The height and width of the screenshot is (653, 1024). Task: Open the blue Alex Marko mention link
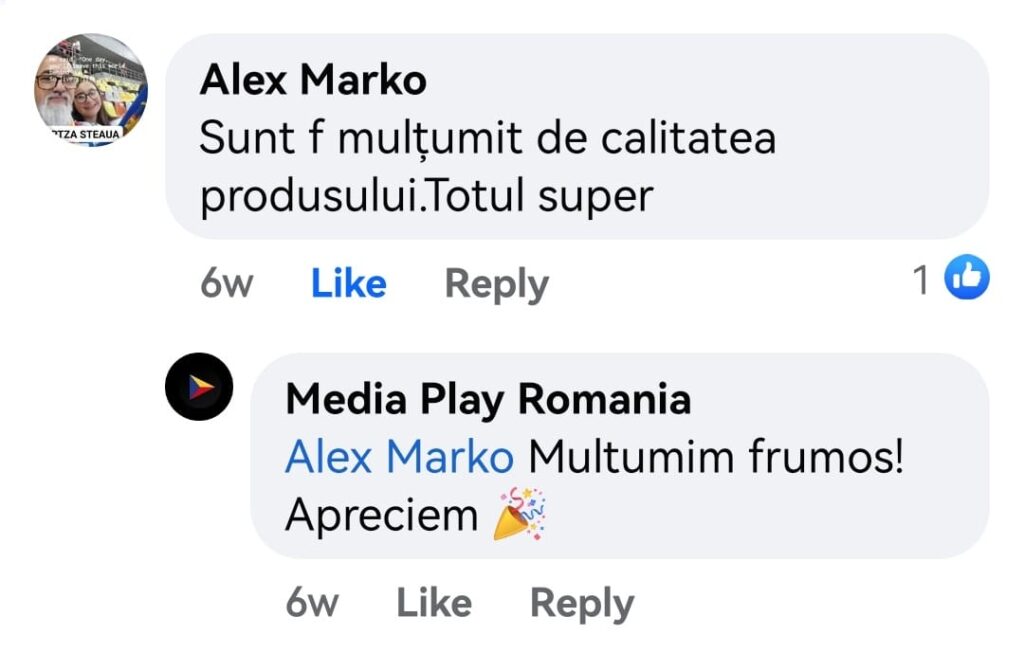[x=399, y=458]
